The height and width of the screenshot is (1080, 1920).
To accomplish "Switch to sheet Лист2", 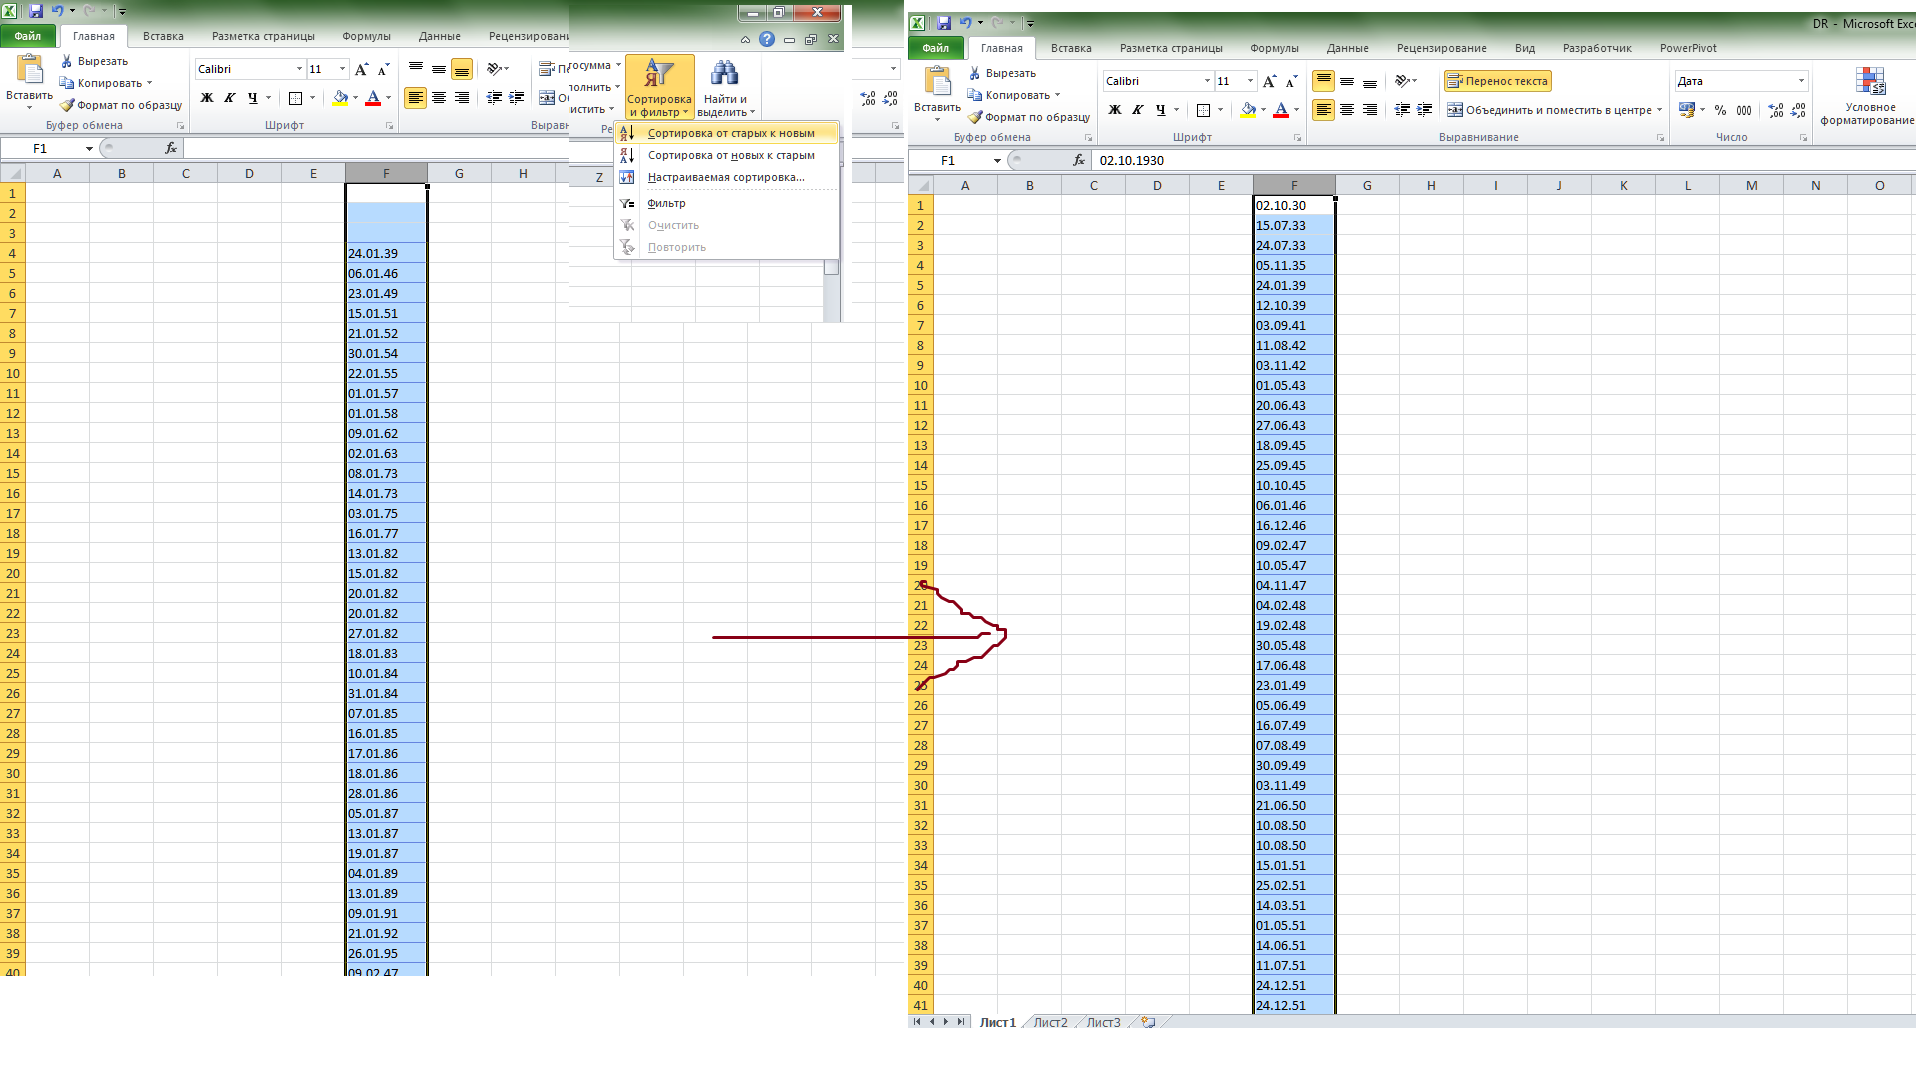I will point(1050,1022).
